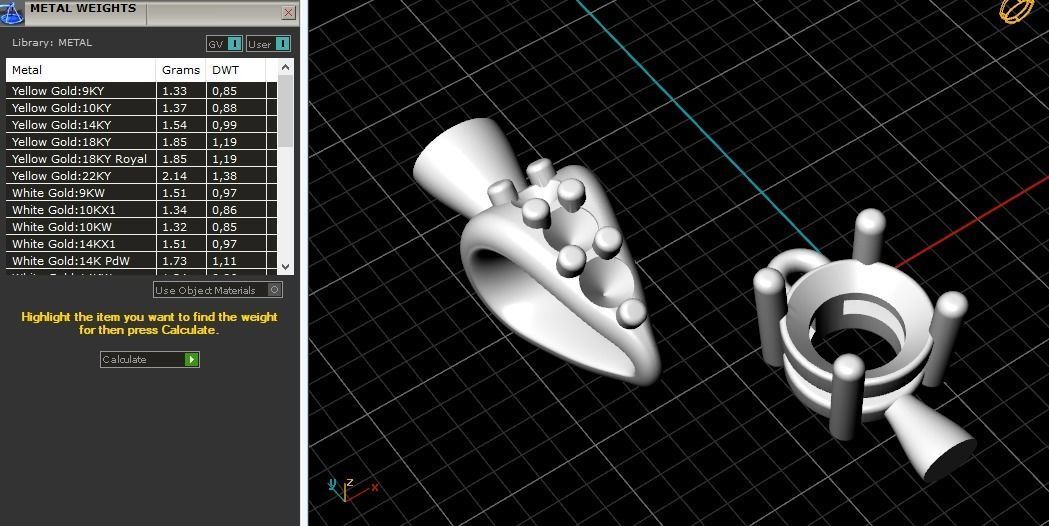Toggle the User library button

pyautogui.click(x=268, y=43)
